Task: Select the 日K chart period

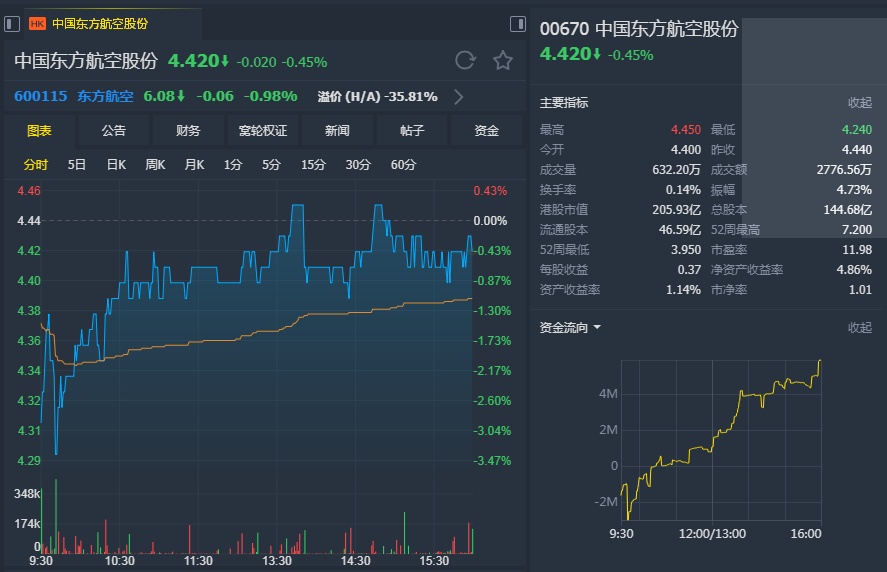Action: coord(117,165)
